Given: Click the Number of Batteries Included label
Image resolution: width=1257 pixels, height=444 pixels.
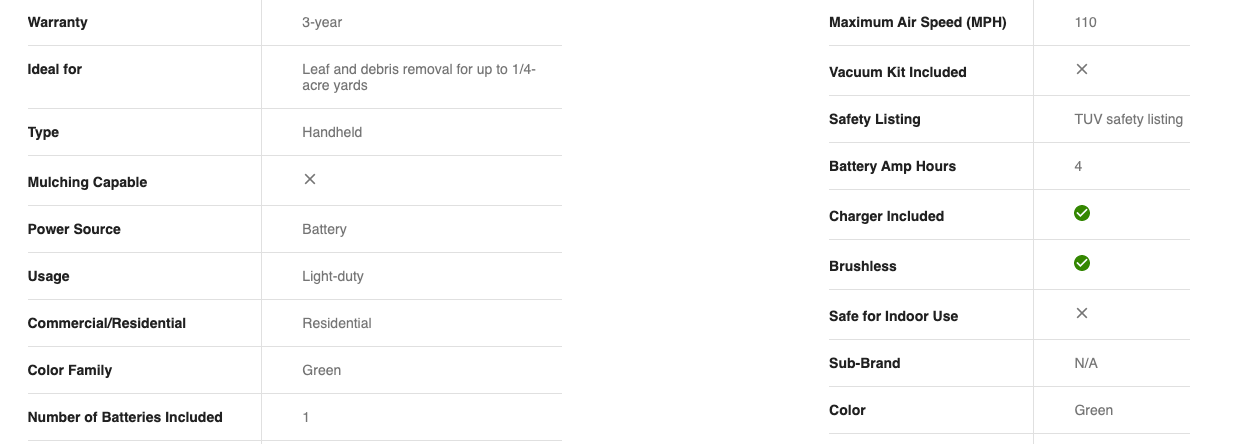Looking at the screenshot, I should [125, 417].
